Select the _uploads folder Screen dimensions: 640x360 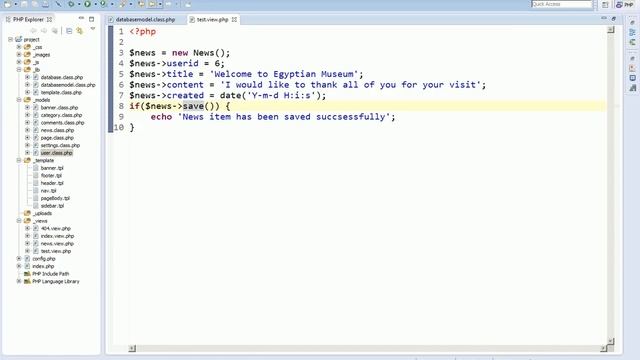click(42, 213)
